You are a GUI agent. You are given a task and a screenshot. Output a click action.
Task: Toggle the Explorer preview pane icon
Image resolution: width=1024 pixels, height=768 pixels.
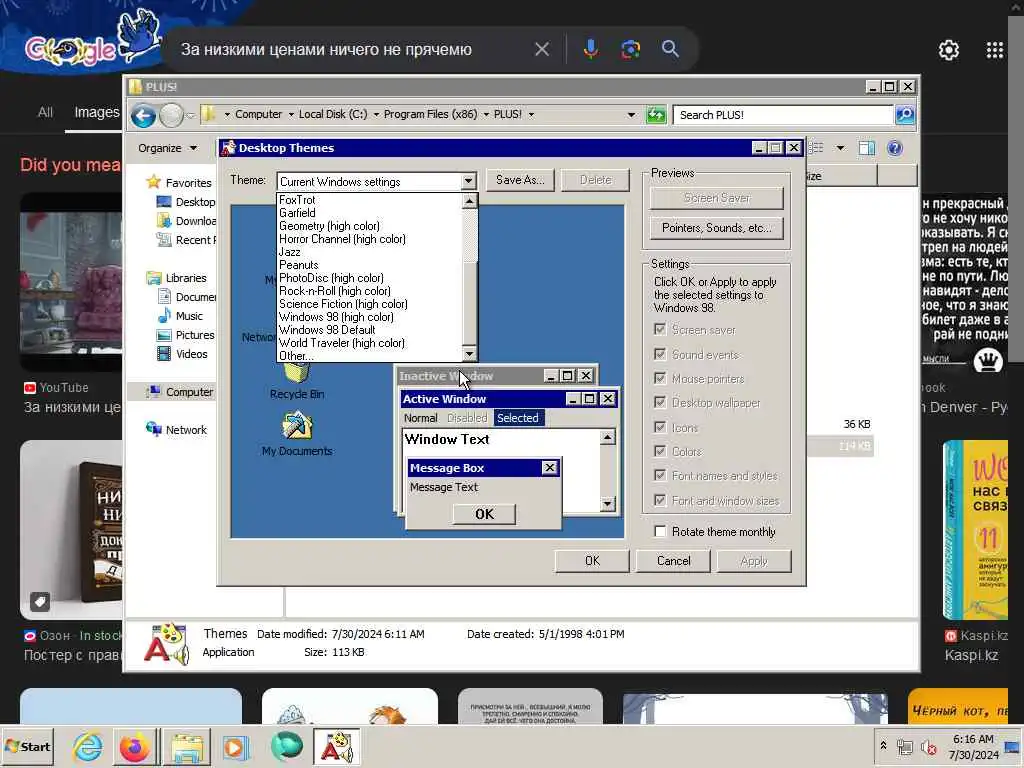867,148
